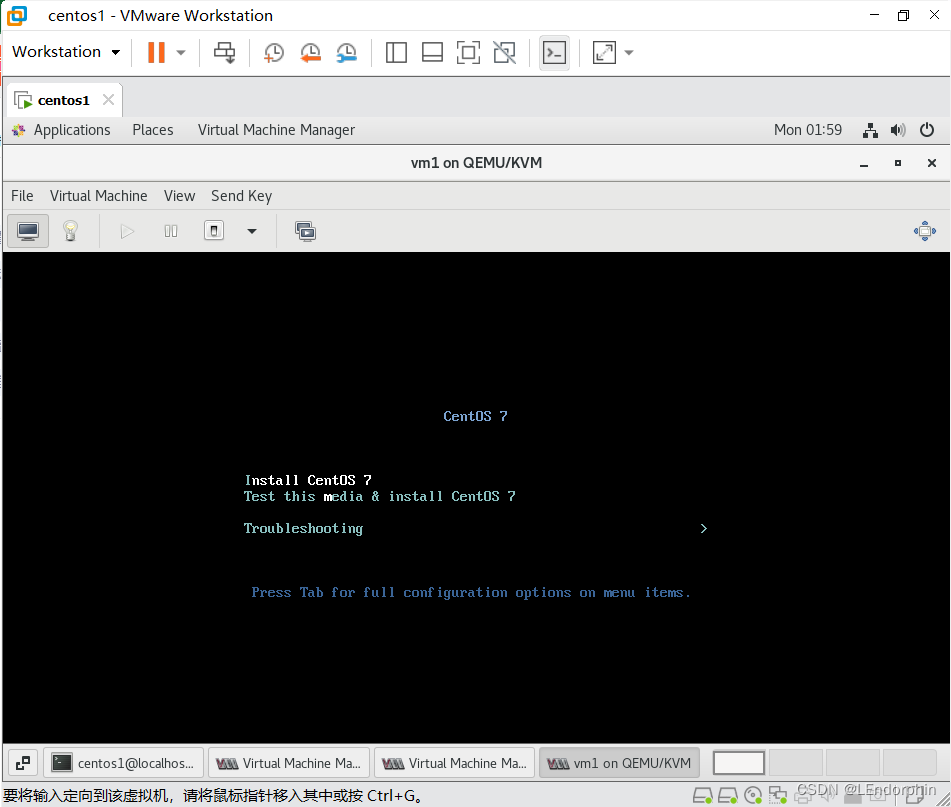Click the network adapter status icon
The width and height of the screenshot is (951, 807).
(778, 795)
